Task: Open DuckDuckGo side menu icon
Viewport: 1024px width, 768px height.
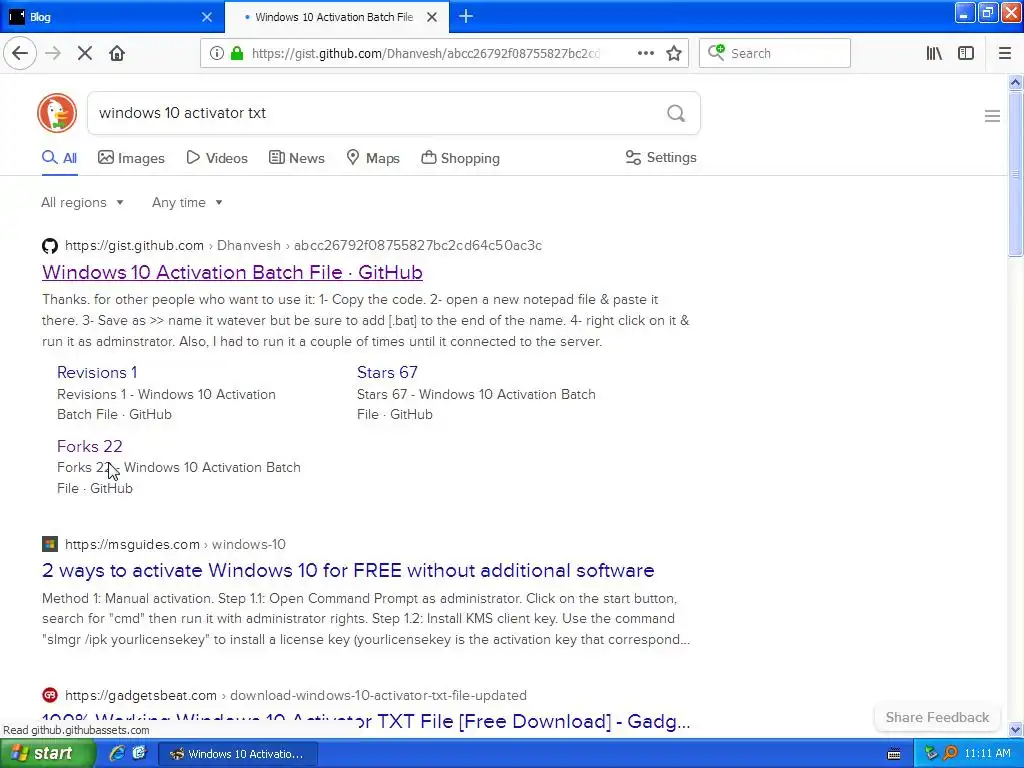Action: coord(992,116)
